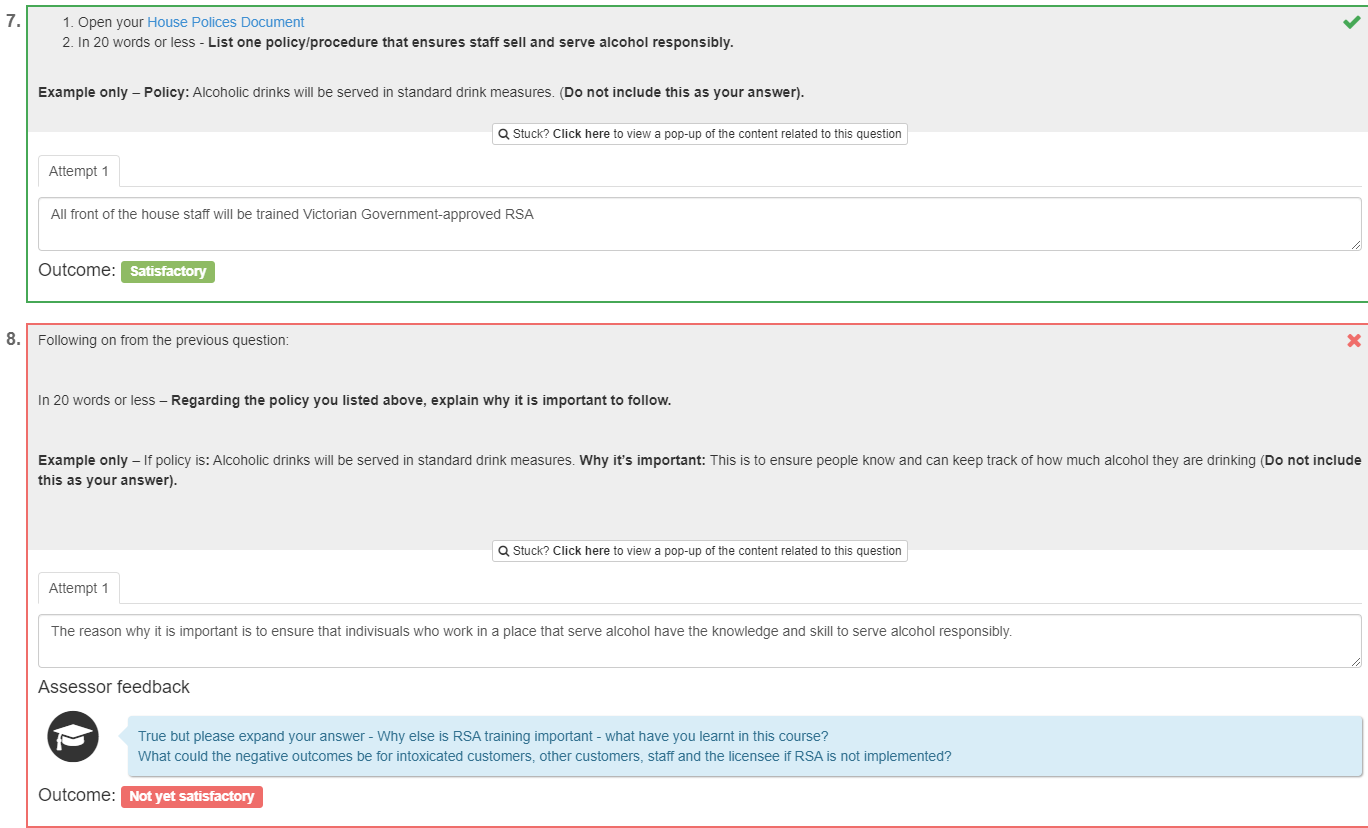Image resolution: width=1368 pixels, height=828 pixels.
Task: Click the question 8 answer text box
Action: coord(700,641)
